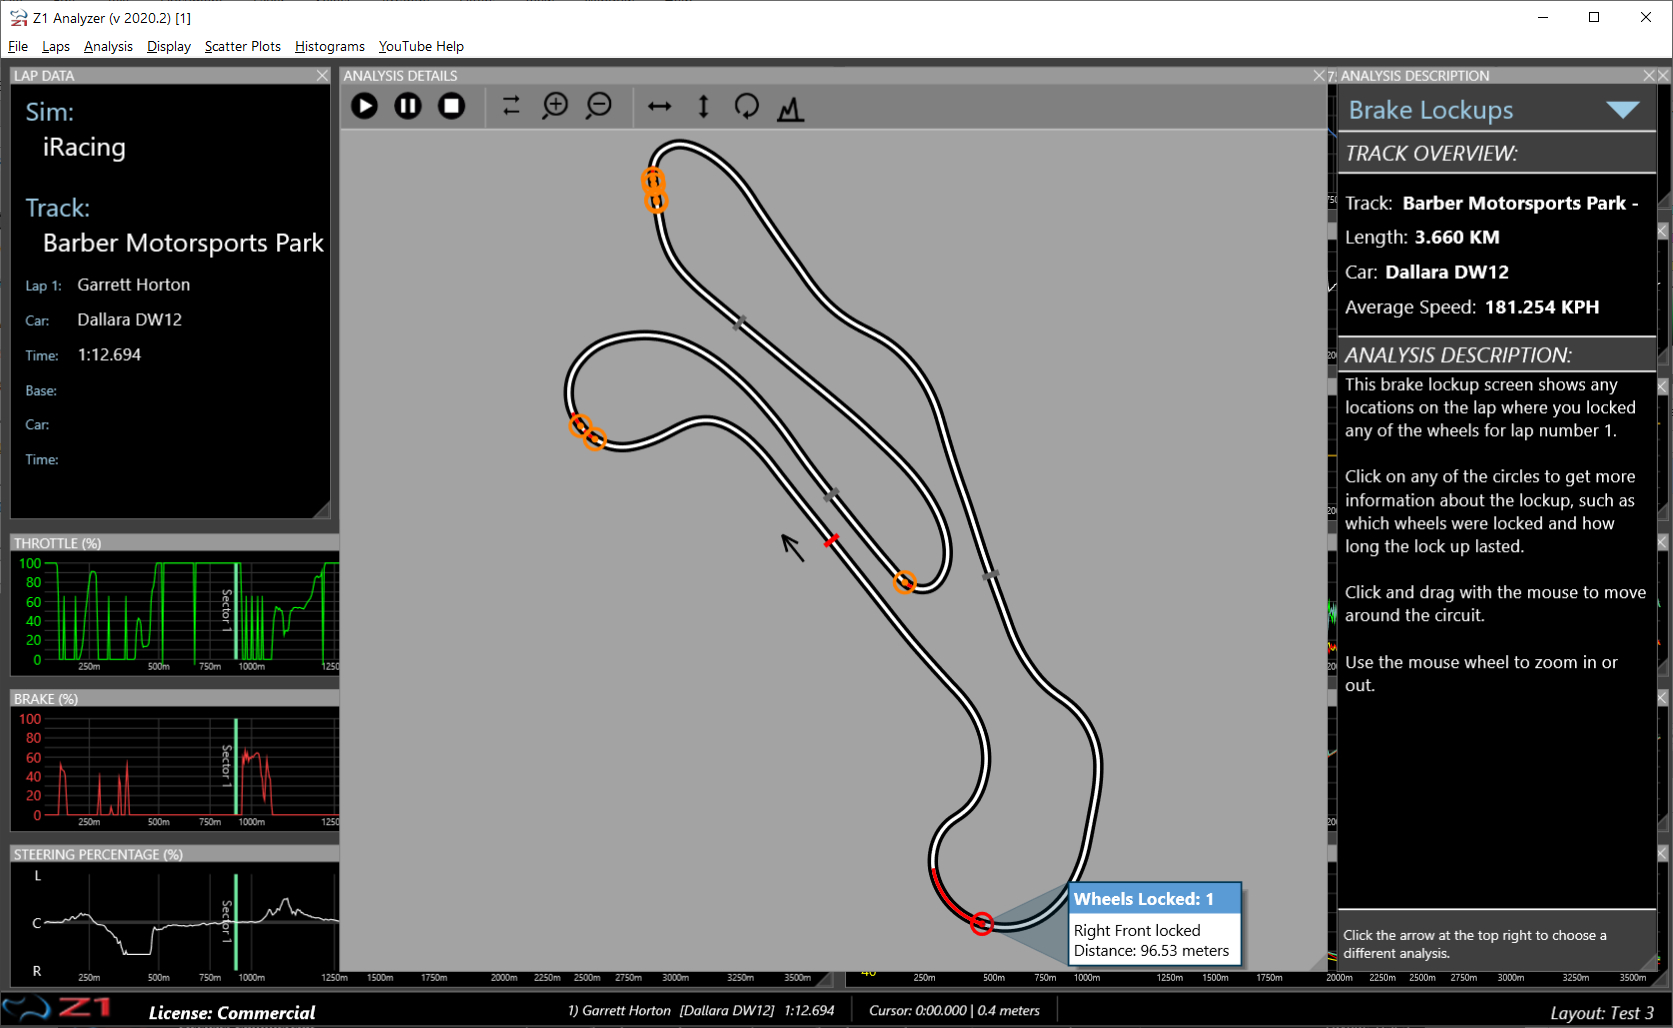Image resolution: width=1673 pixels, height=1028 pixels.
Task: Click the Distance: 96.53 meters text
Action: coord(1151,951)
